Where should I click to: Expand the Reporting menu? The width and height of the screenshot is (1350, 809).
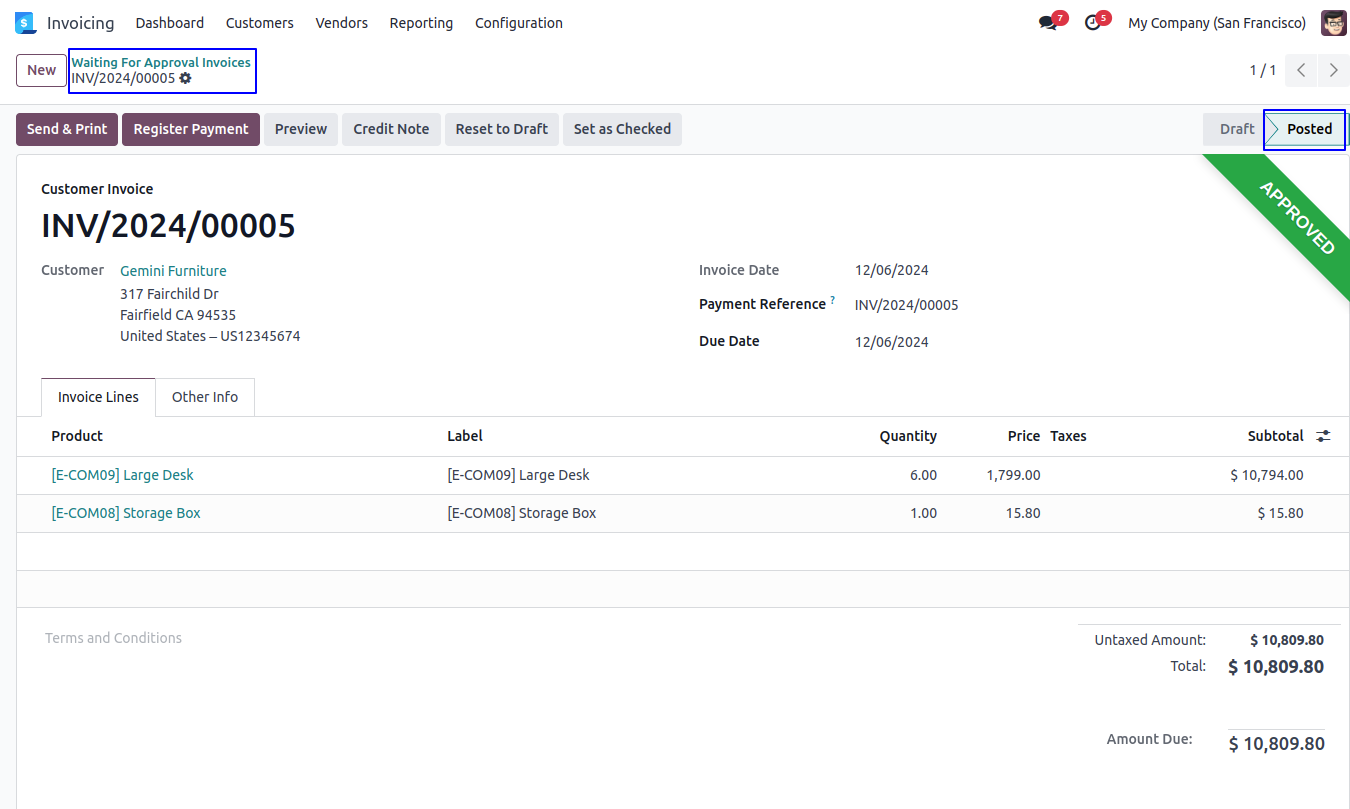pyautogui.click(x=421, y=23)
